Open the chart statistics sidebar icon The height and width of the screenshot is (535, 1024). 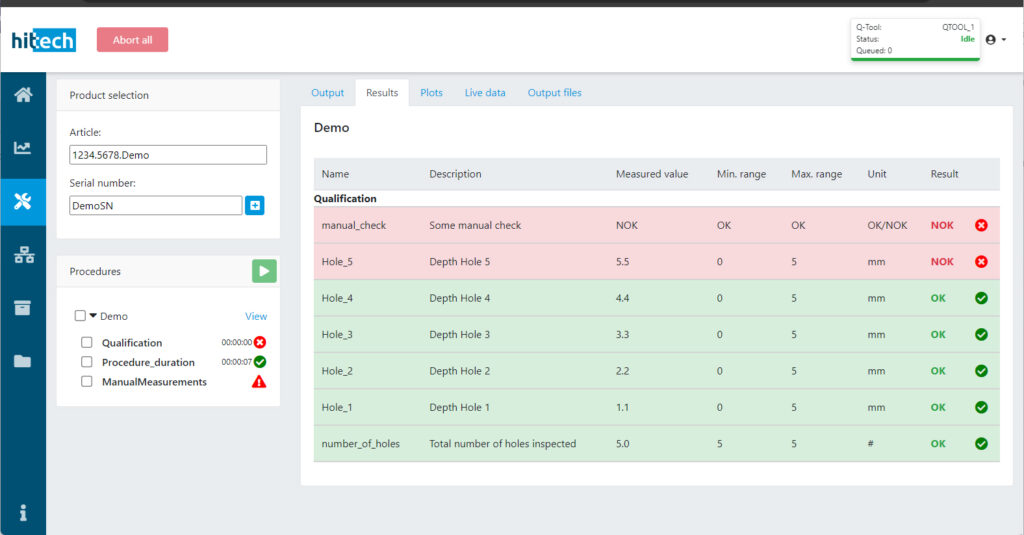point(22,148)
